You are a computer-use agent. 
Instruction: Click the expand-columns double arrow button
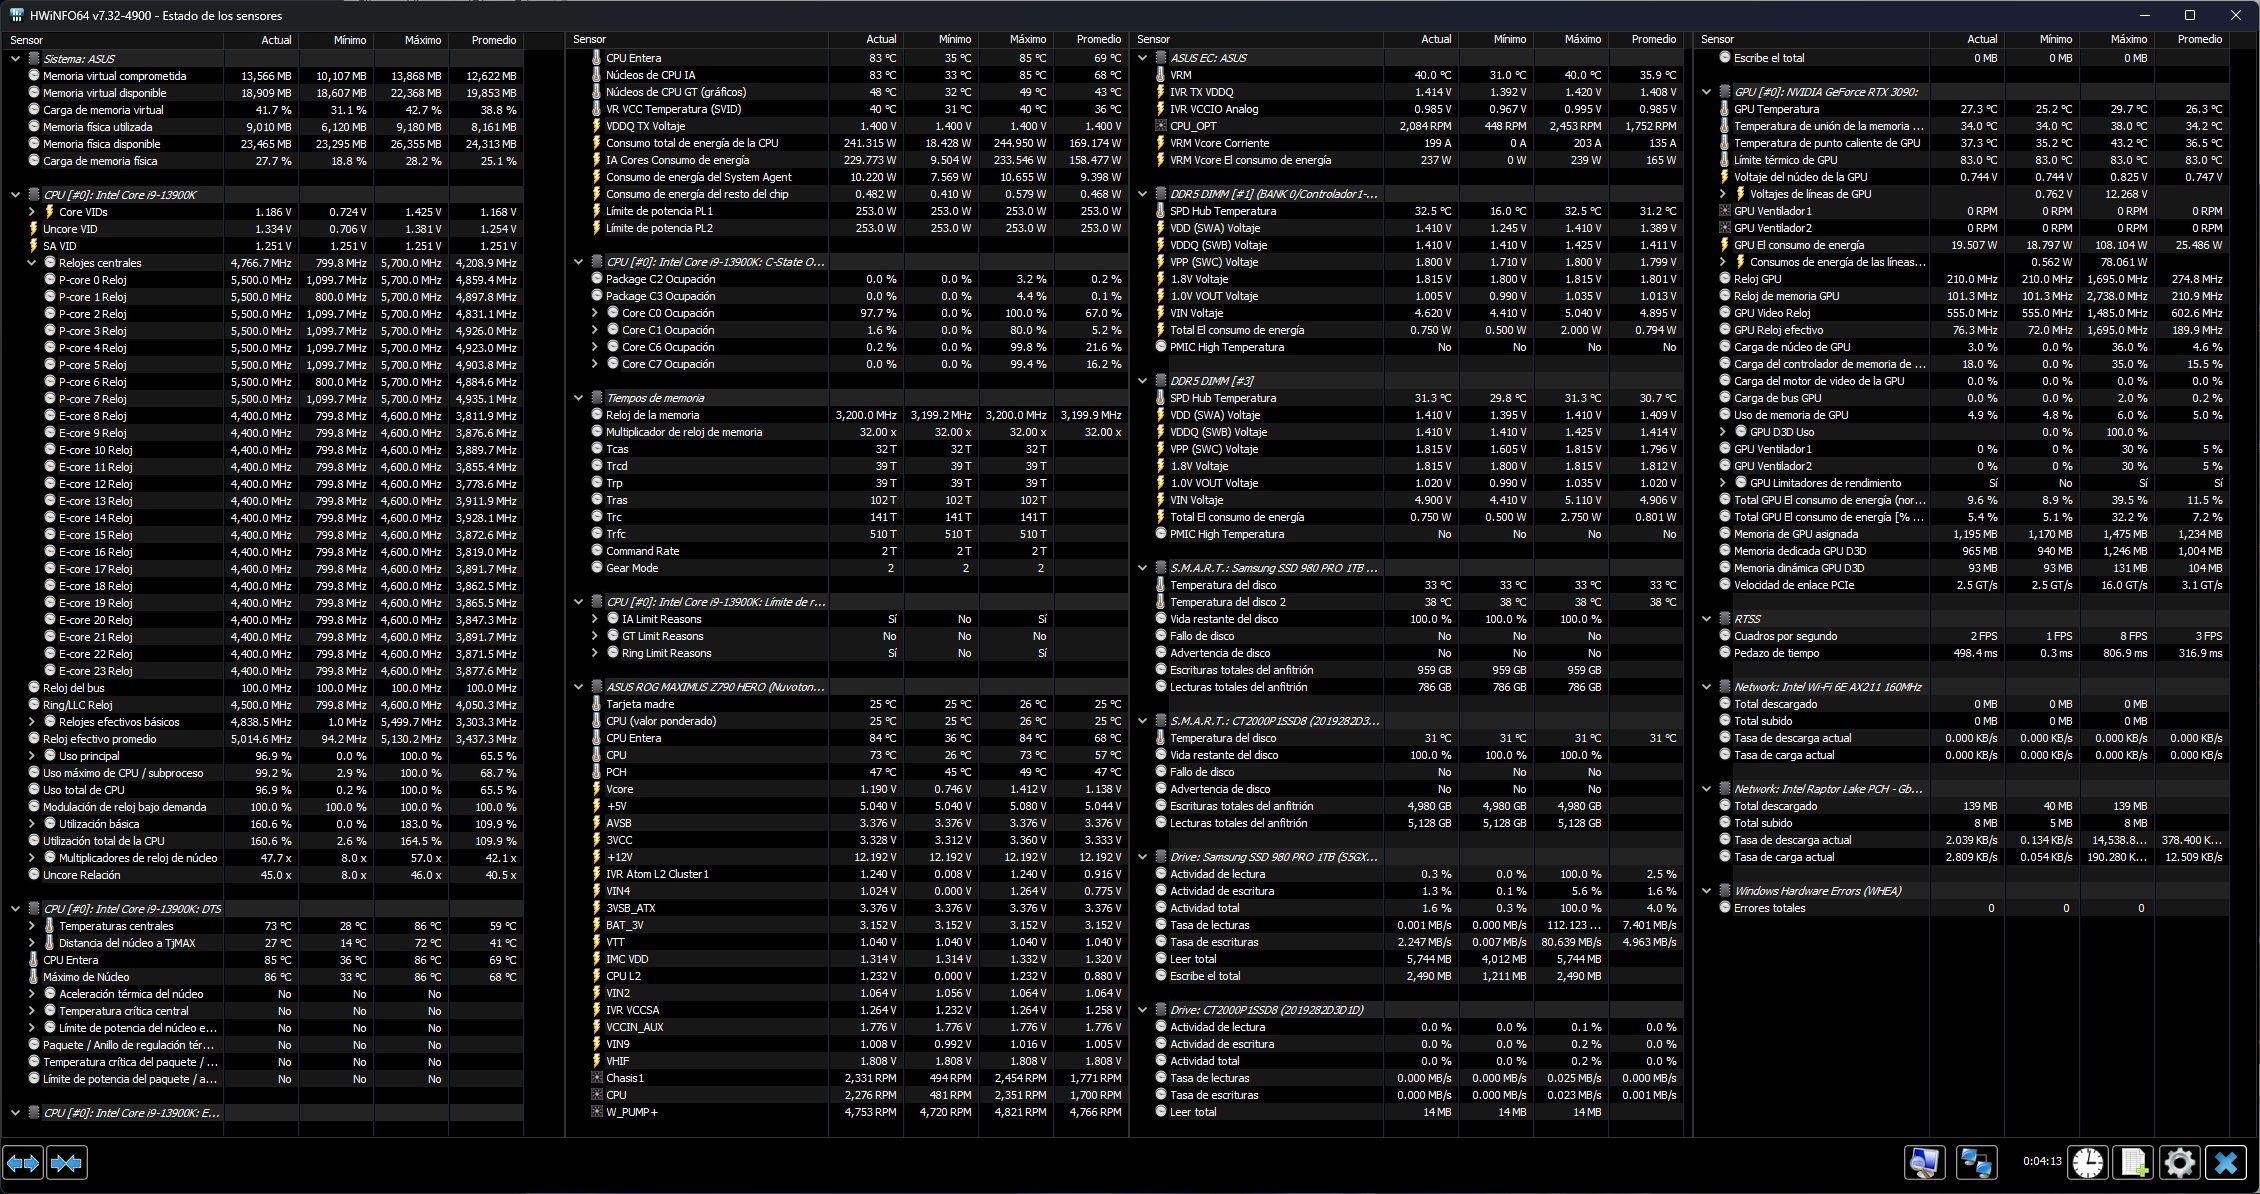[x=23, y=1163]
